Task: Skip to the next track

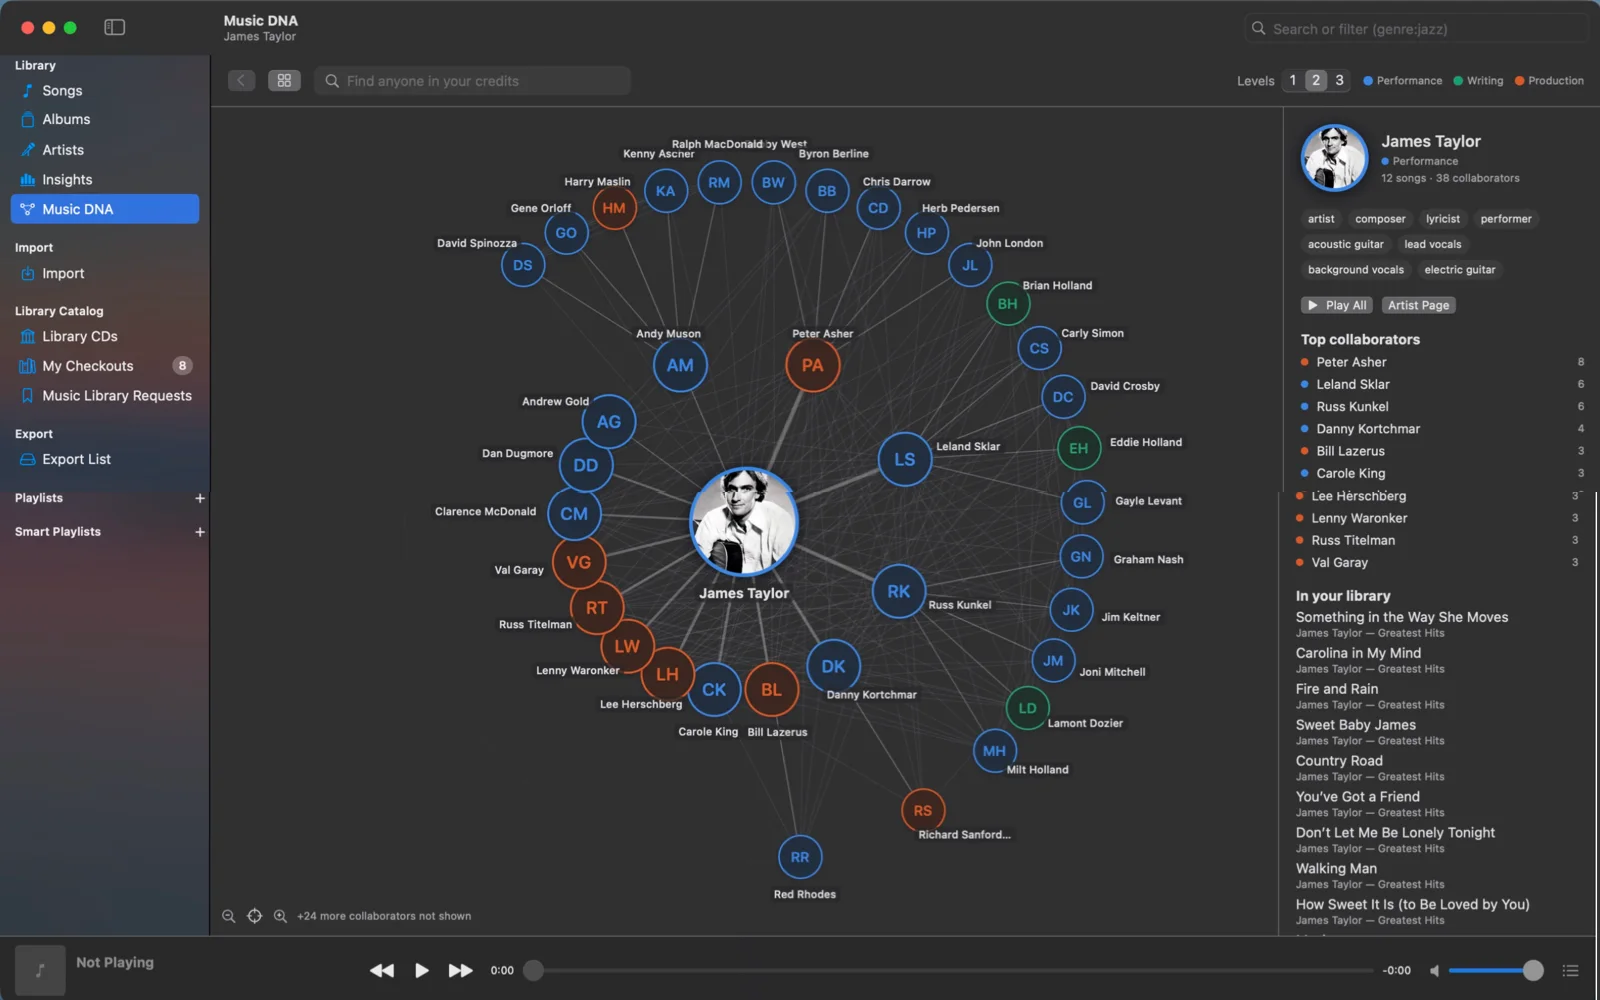Action: coord(461,970)
